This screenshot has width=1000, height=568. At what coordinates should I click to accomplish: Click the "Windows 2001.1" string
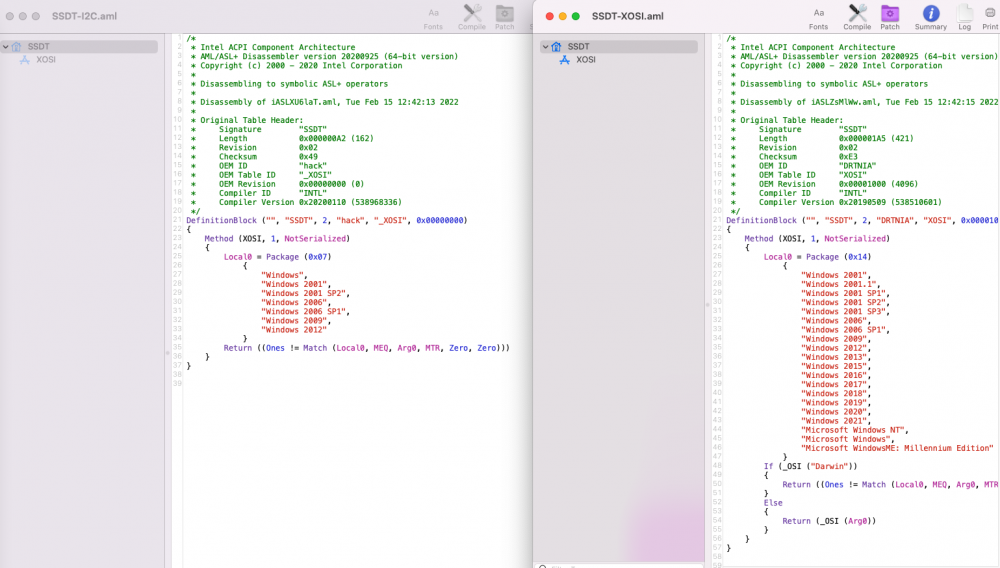pos(838,284)
